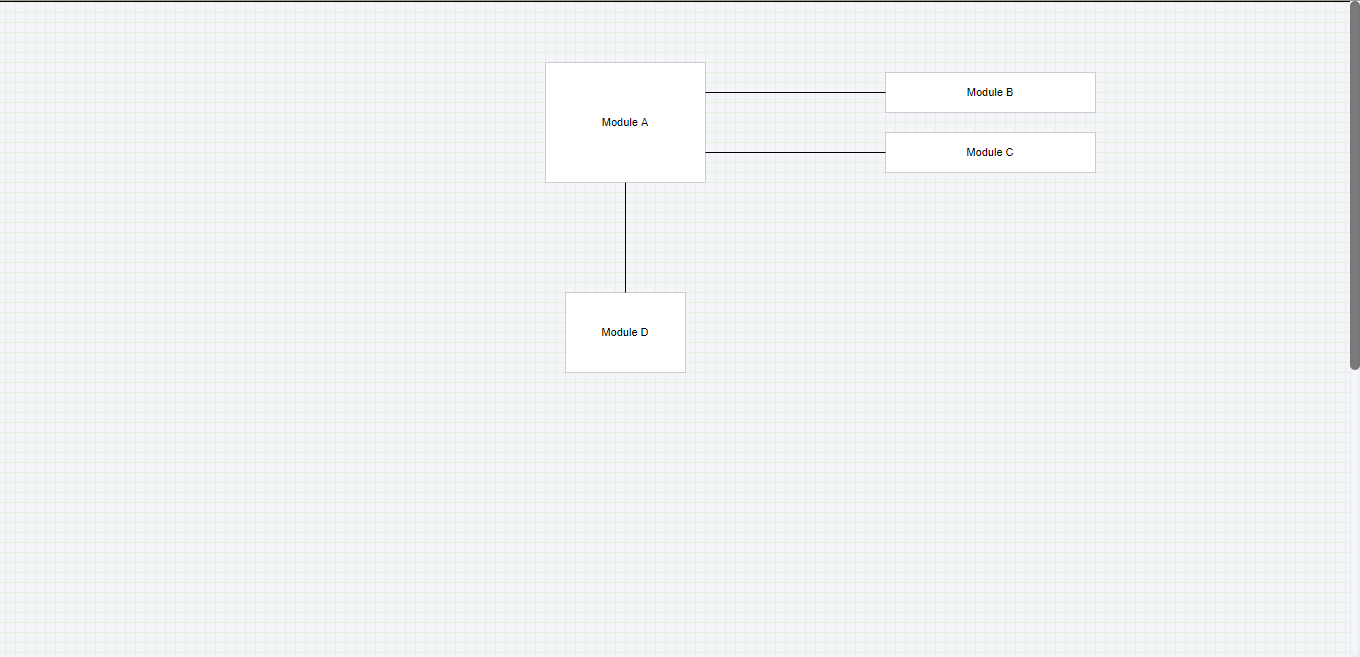The height and width of the screenshot is (657, 1360).
Task: Click the vertical connector between Module A and Module D
Action: [625, 237]
